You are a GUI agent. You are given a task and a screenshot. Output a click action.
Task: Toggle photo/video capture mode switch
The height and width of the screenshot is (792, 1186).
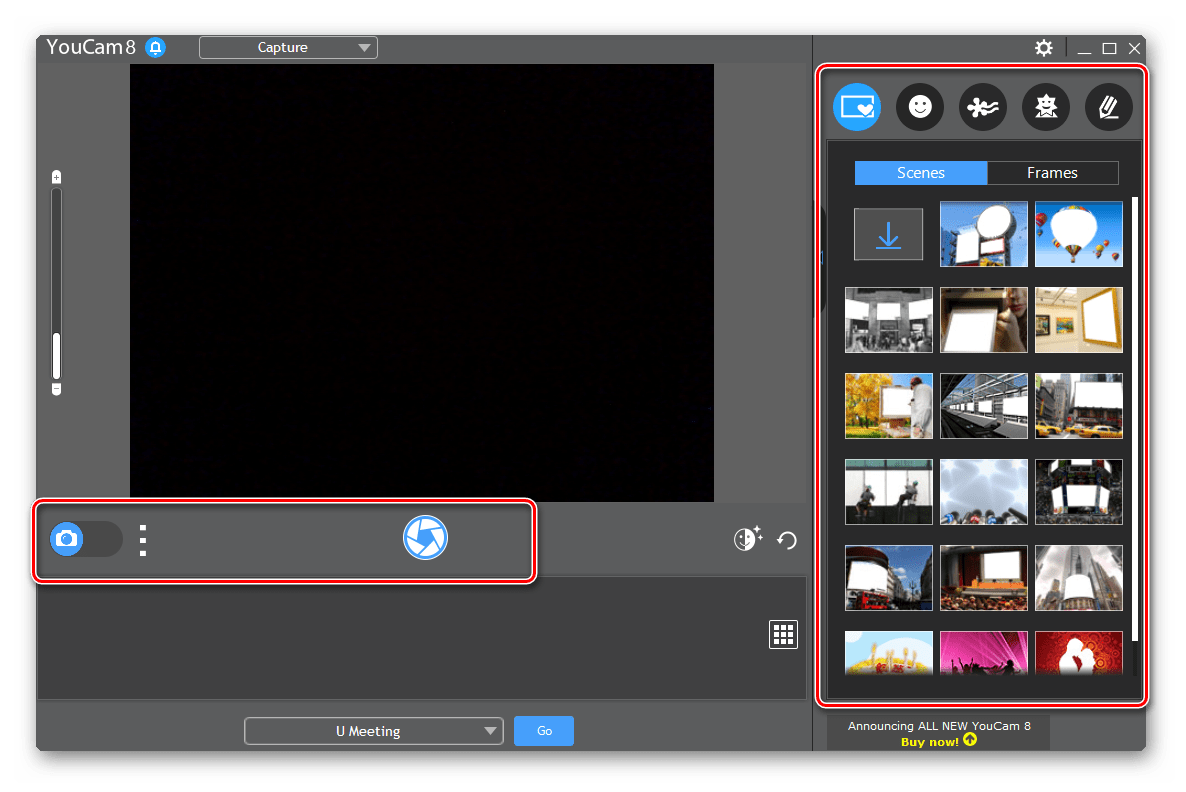pyautogui.click(x=85, y=539)
